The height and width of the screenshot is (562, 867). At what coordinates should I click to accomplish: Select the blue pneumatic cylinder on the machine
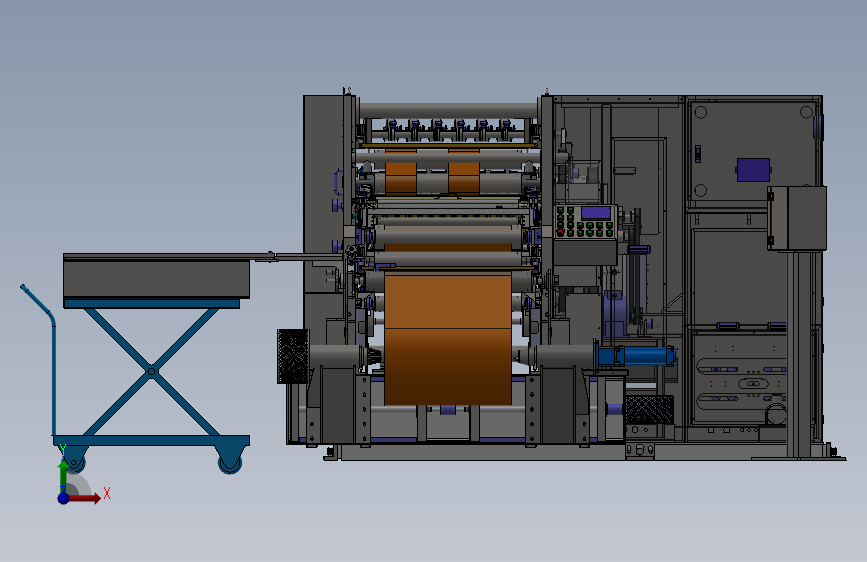(x=636, y=356)
